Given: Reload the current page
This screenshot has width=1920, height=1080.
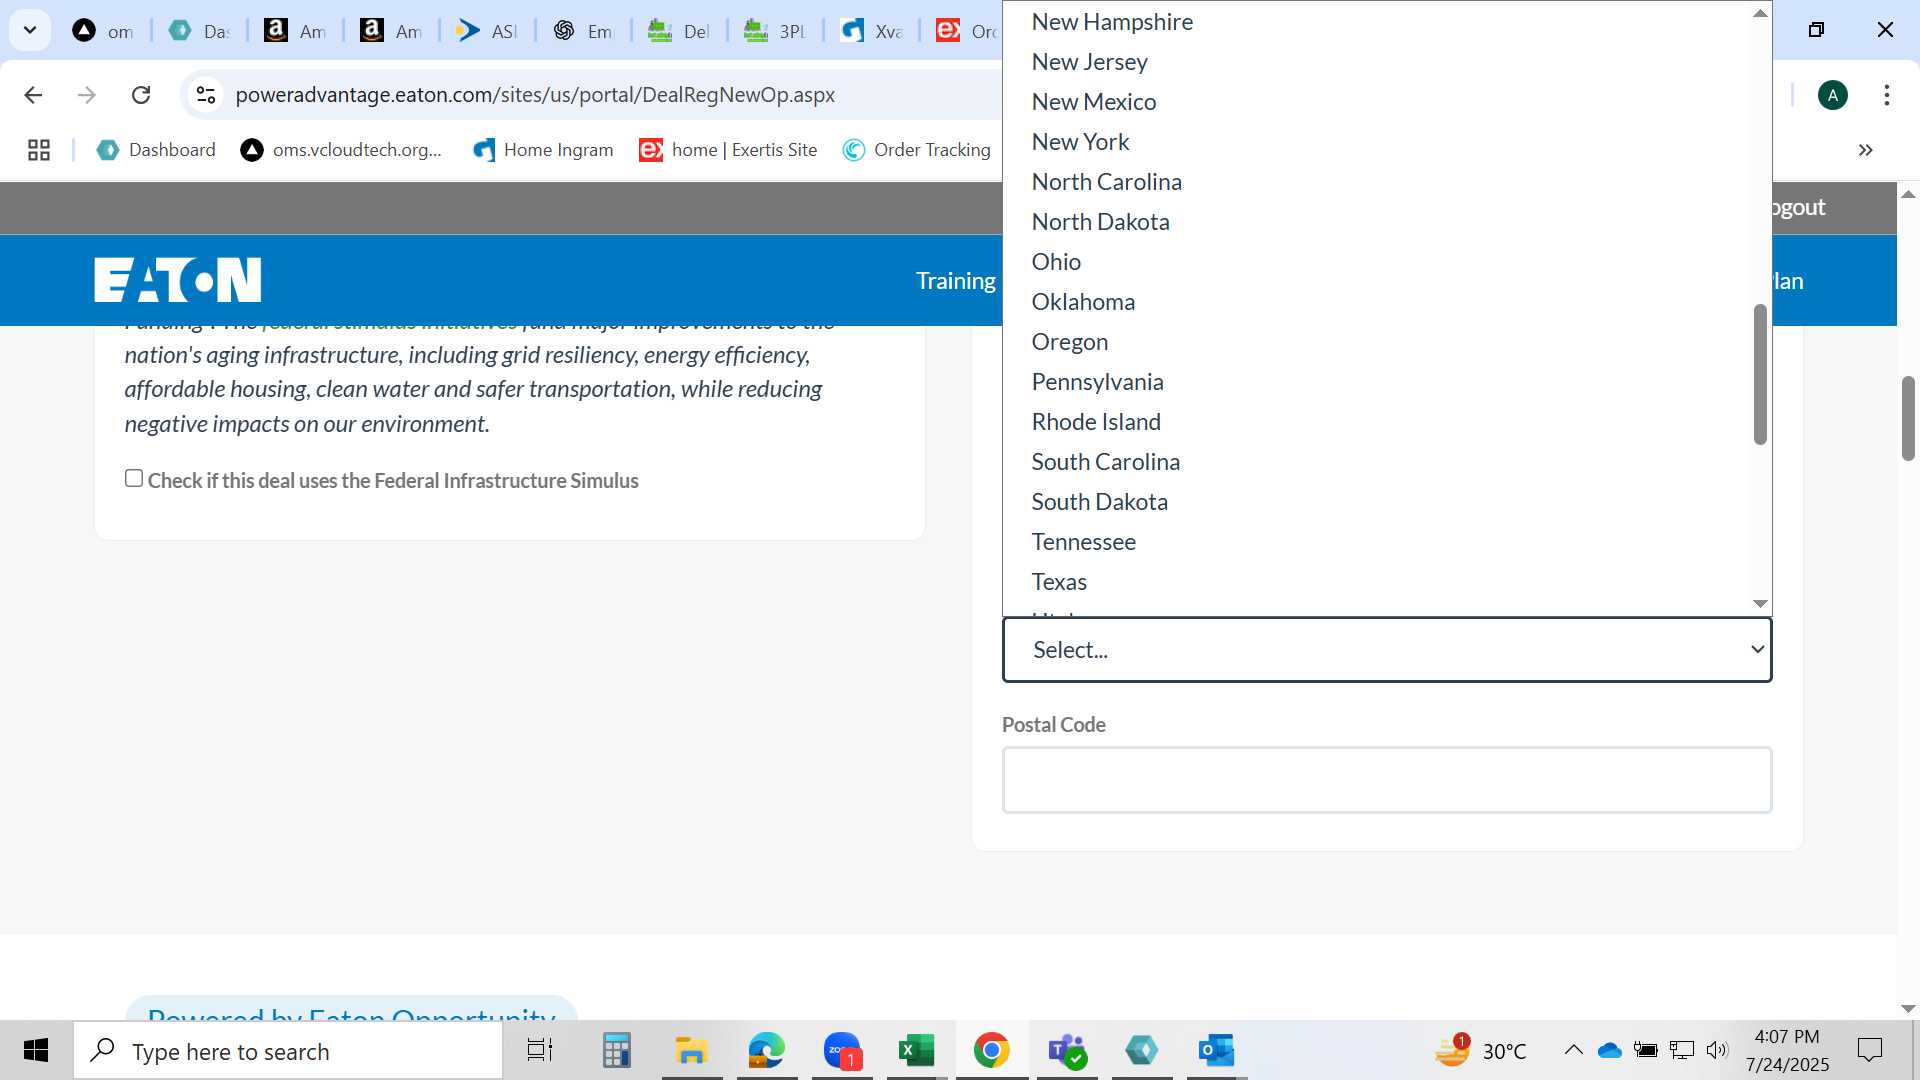Looking at the screenshot, I should tap(141, 95).
